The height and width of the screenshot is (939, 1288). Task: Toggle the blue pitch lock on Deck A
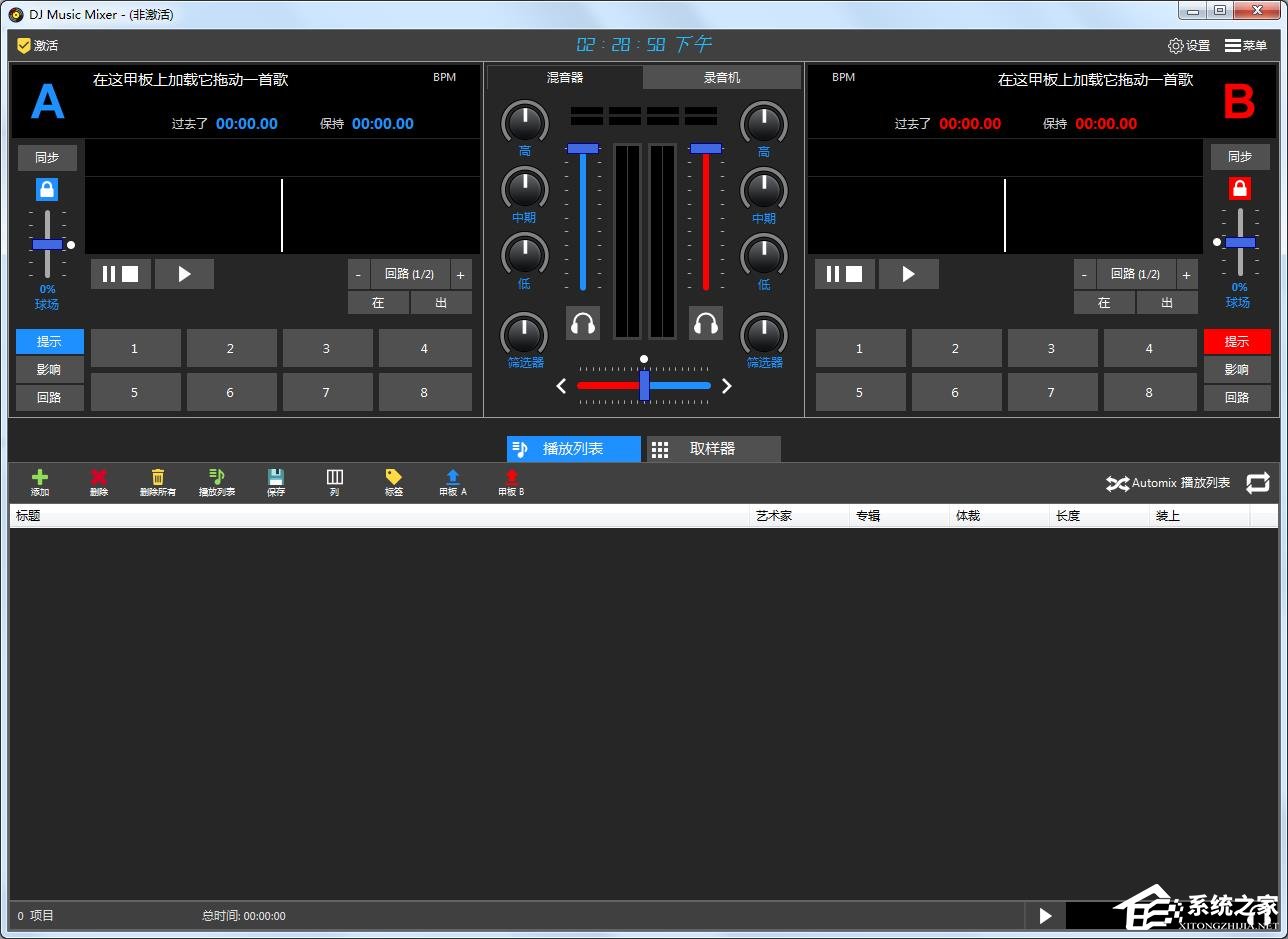[47, 189]
